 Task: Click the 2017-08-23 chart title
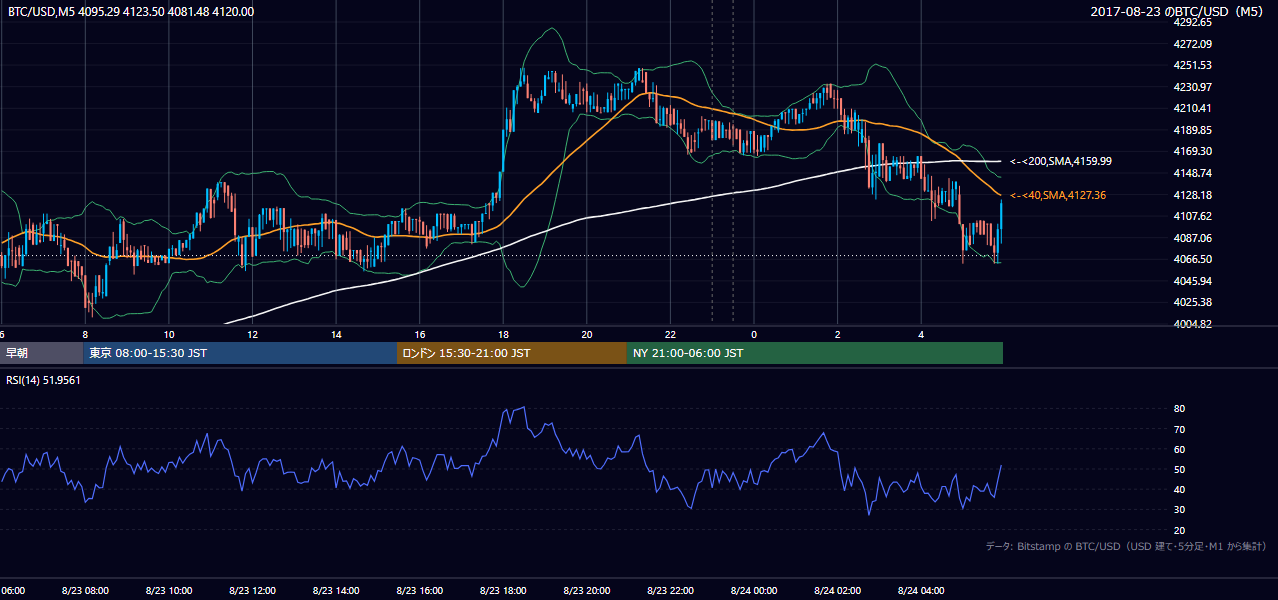(x=1181, y=12)
